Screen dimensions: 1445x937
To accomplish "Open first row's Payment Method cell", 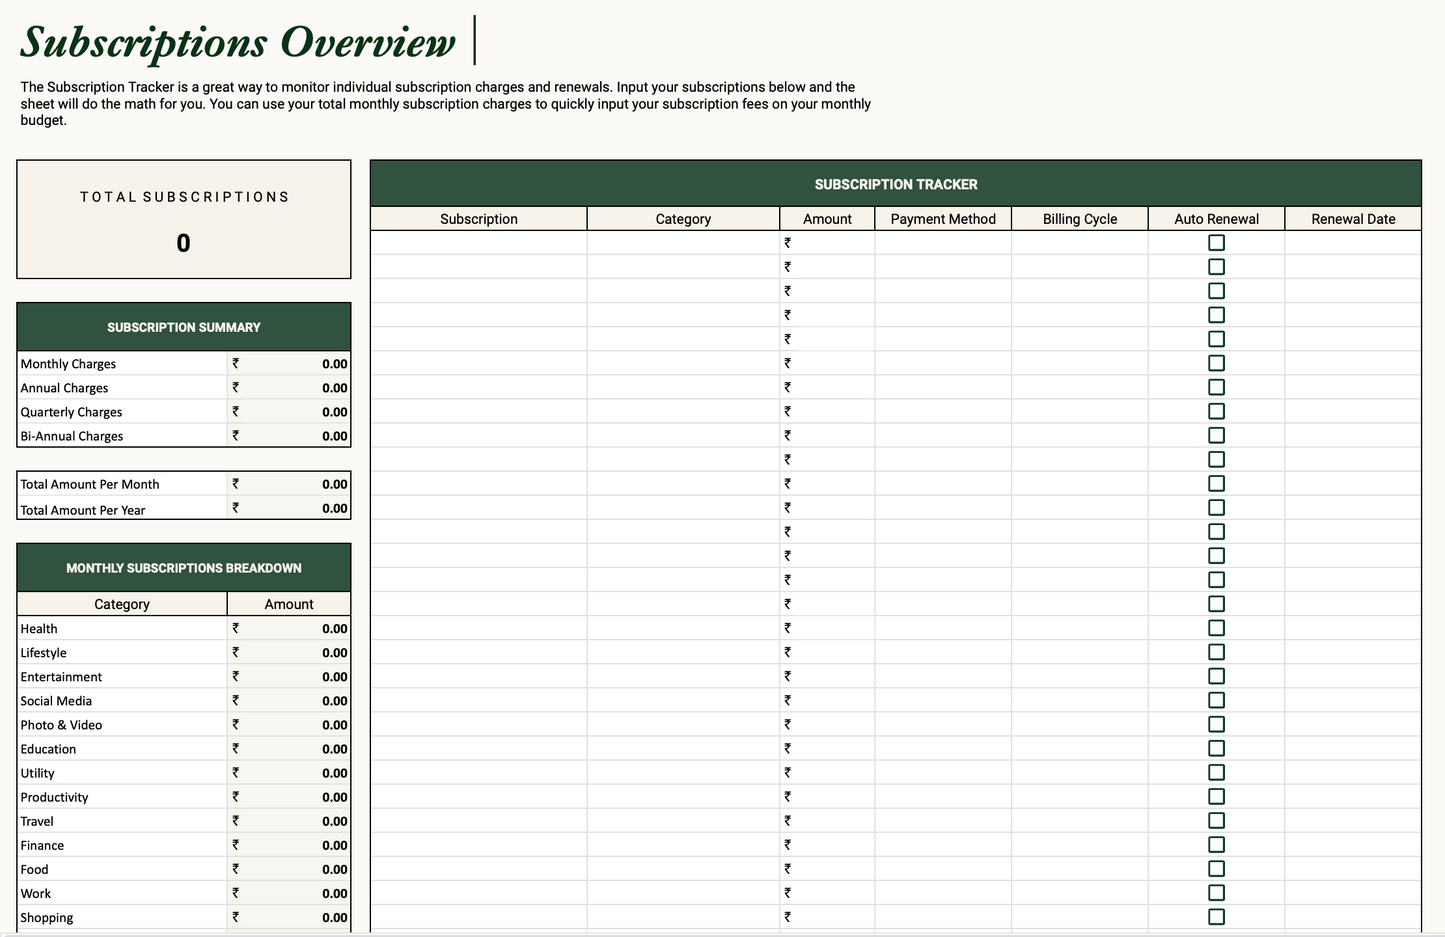I will coord(943,243).
